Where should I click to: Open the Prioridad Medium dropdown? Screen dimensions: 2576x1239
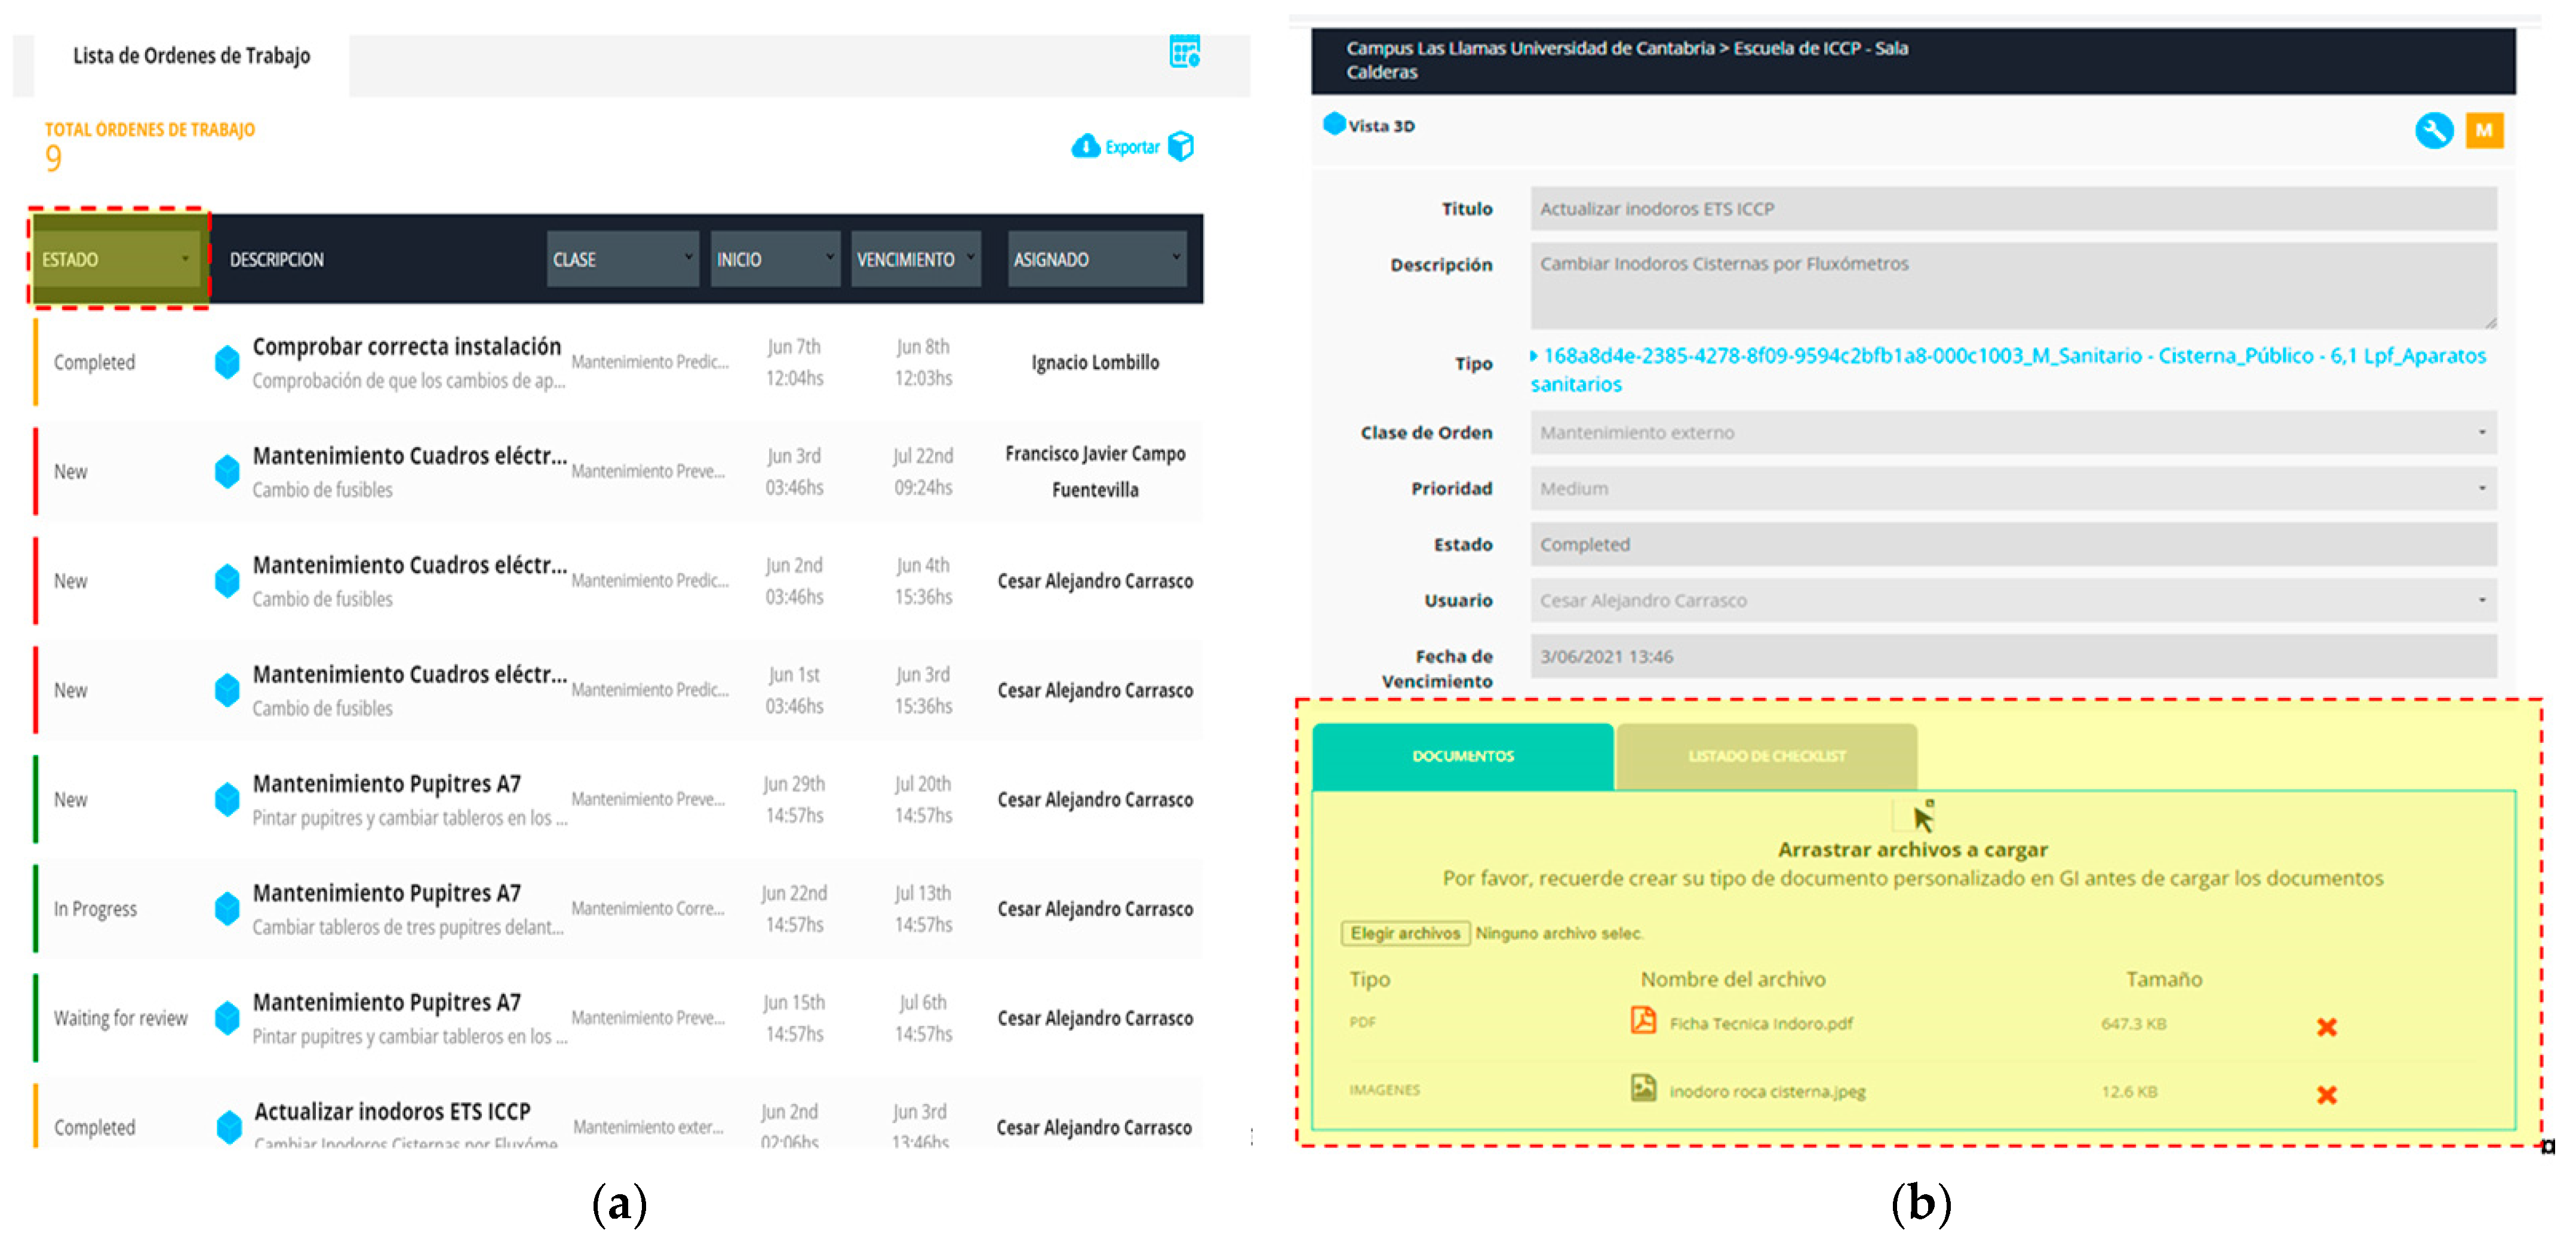click(2012, 488)
